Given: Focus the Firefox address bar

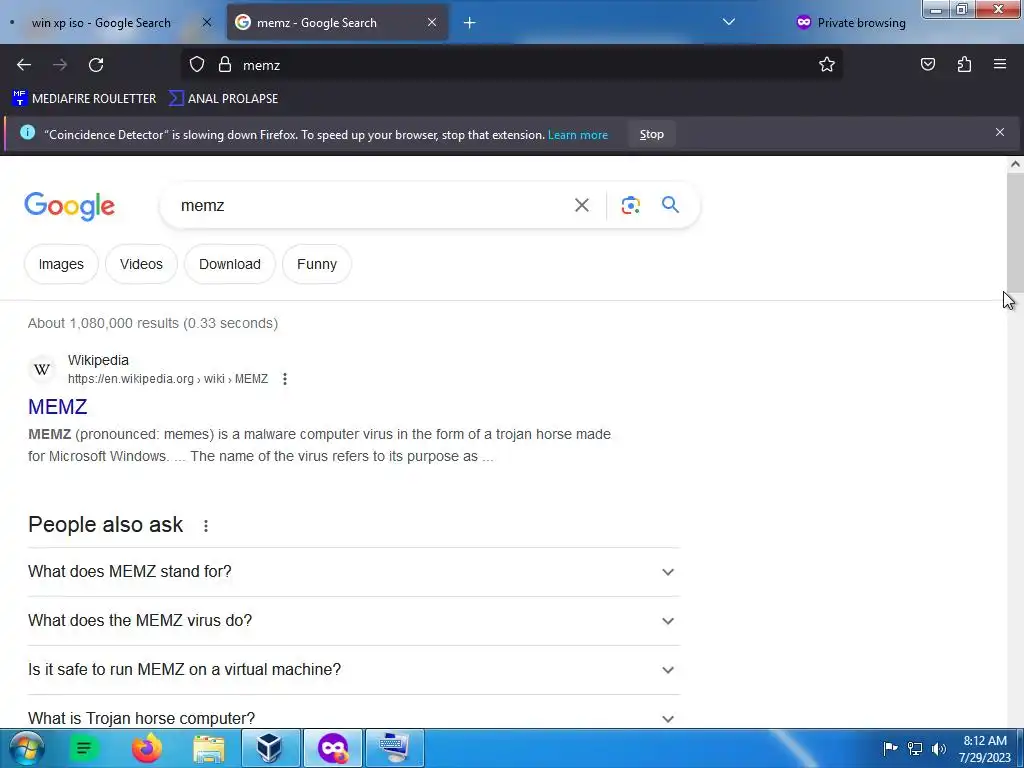Looking at the screenshot, I should pos(522,65).
